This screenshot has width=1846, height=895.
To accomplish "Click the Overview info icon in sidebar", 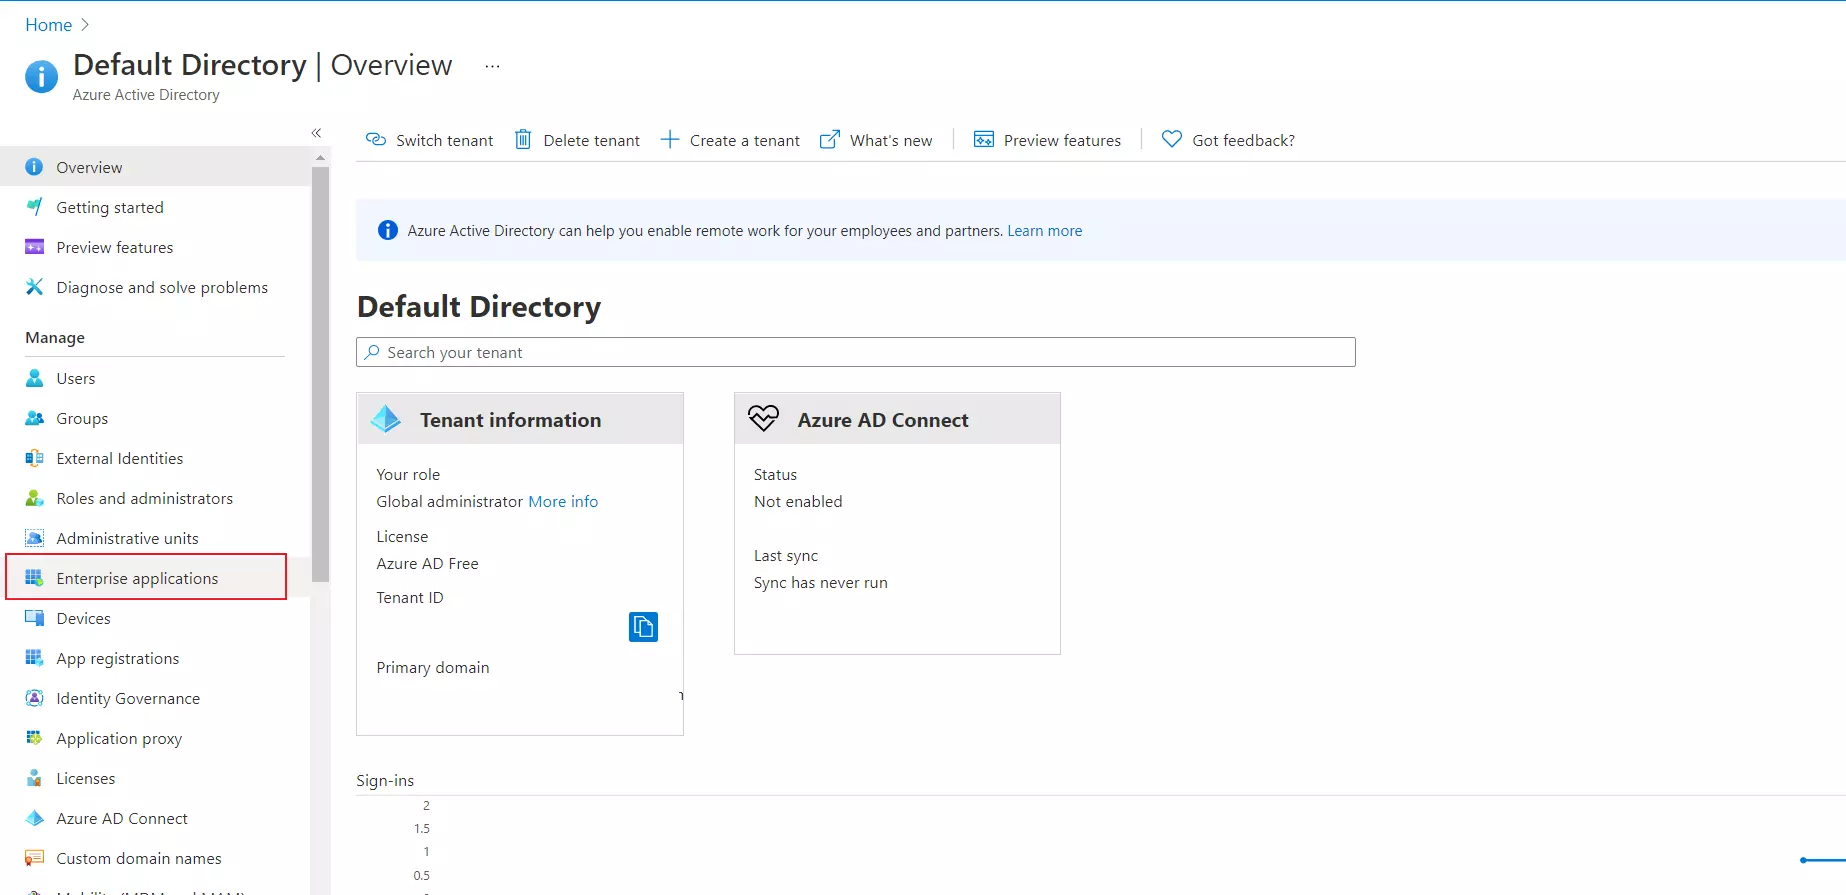I will (x=34, y=167).
